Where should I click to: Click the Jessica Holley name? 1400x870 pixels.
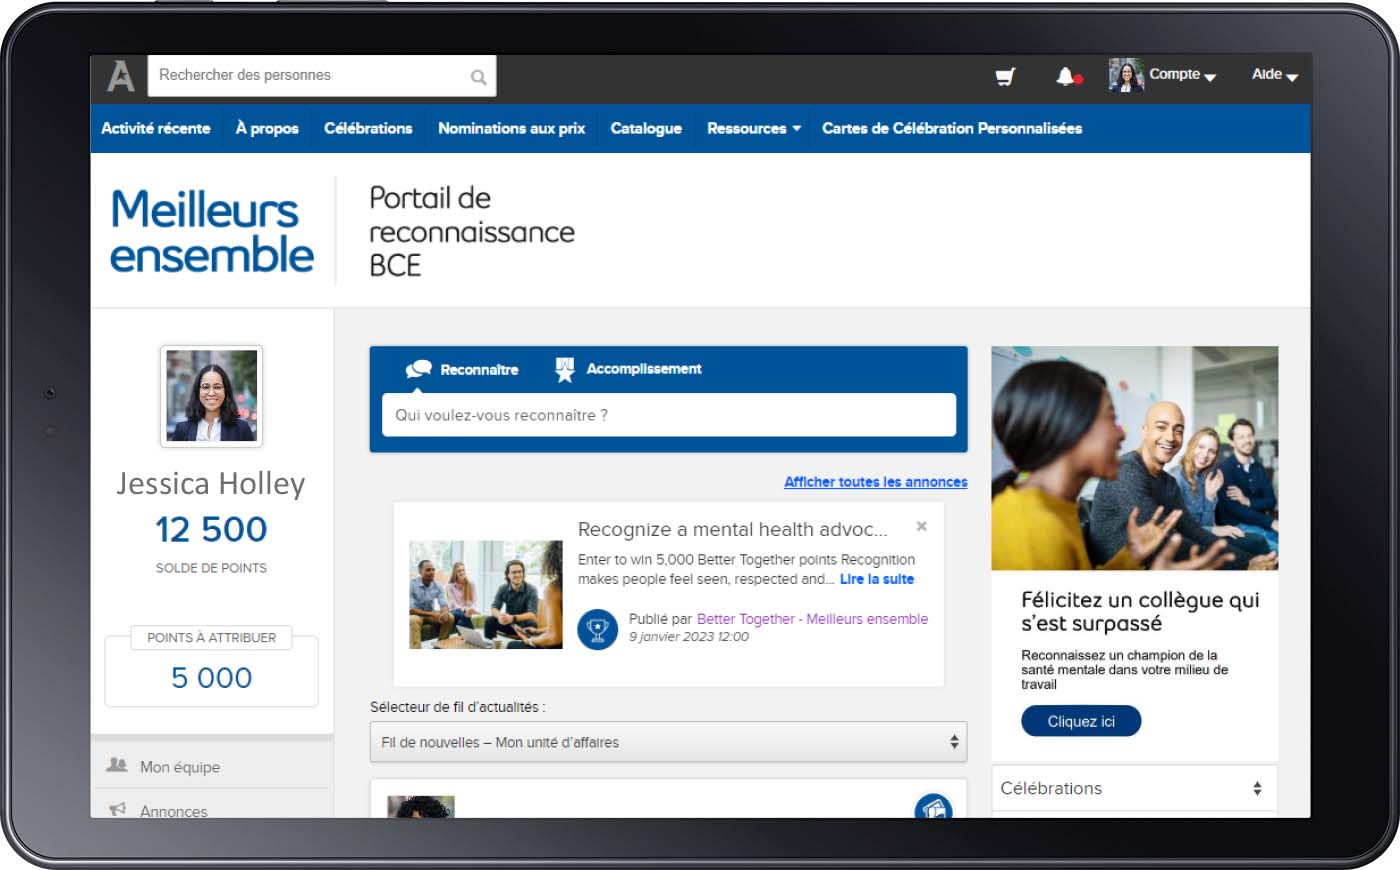coord(211,484)
